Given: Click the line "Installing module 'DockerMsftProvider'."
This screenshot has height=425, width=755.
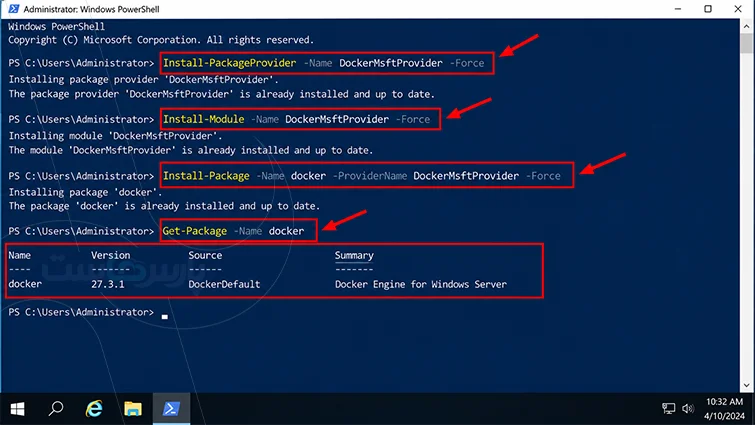Looking at the screenshot, I should pyautogui.click(x=116, y=136).
